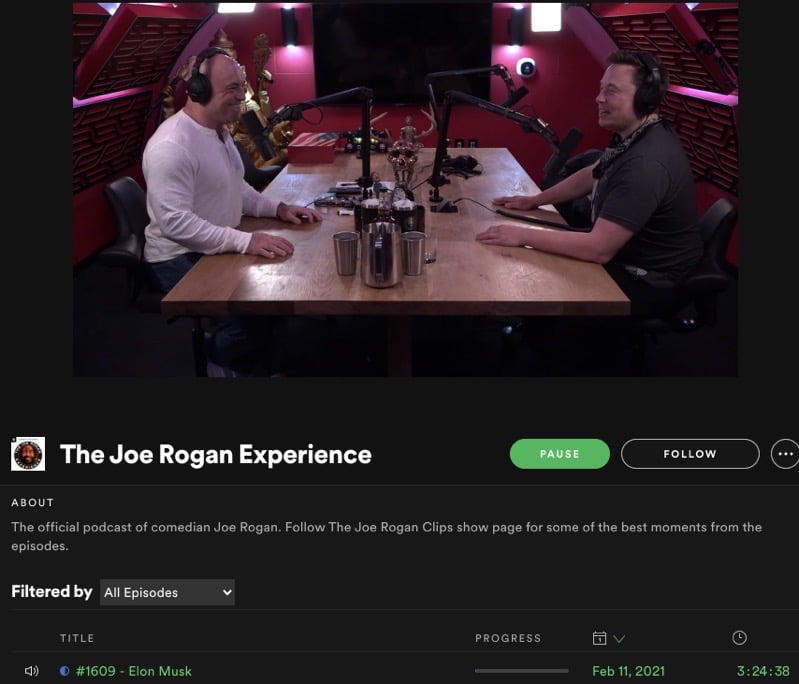The width and height of the screenshot is (799, 684).
Task: Pause the playing podcast episode
Action: tap(560, 454)
